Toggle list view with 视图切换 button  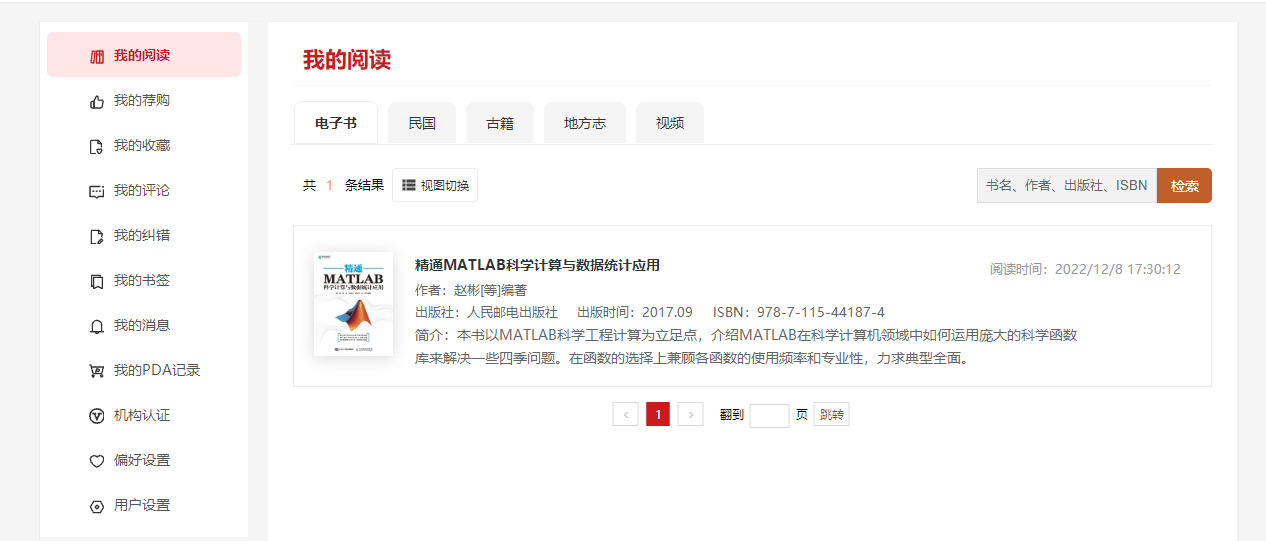pyautogui.click(x=435, y=185)
